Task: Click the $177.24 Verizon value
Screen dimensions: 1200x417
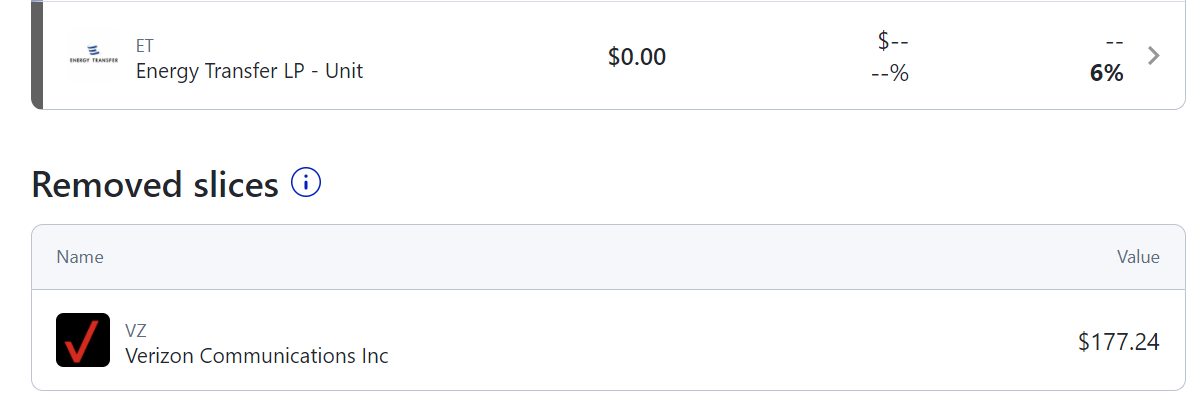Action: tap(1119, 342)
